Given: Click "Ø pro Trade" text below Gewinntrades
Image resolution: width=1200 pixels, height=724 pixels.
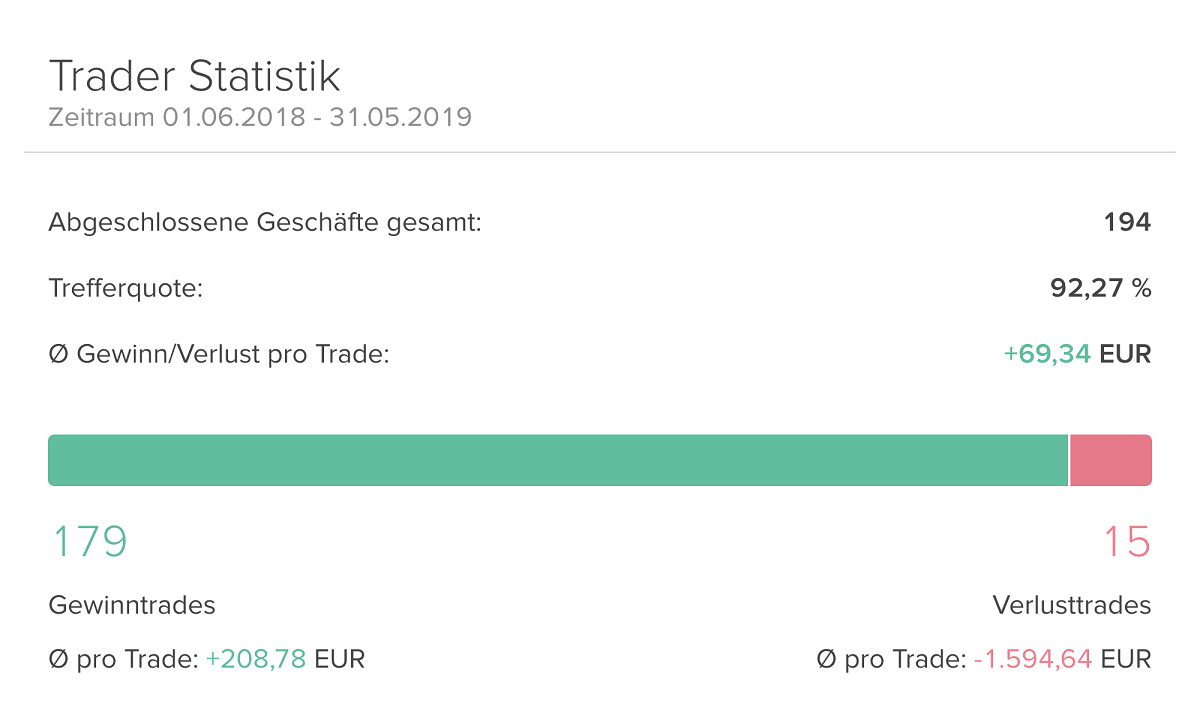Looking at the screenshot, I should (123, 659).
